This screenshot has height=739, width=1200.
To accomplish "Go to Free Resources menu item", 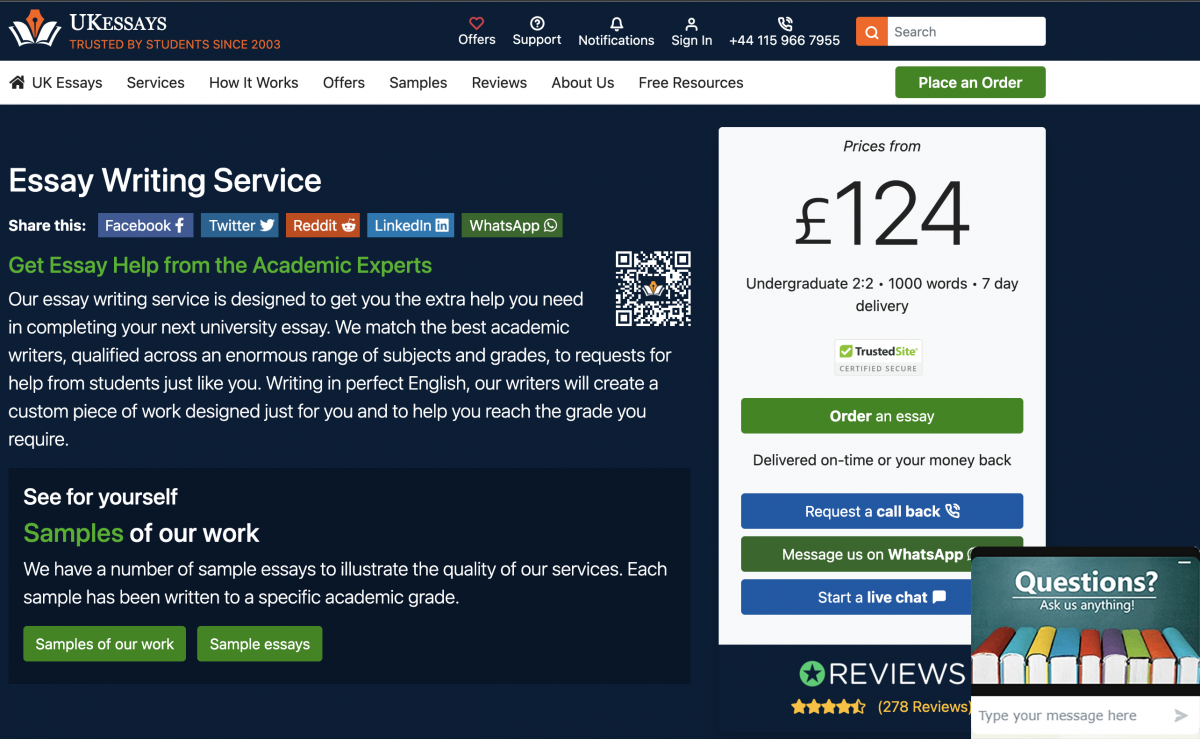I will 690,83.
